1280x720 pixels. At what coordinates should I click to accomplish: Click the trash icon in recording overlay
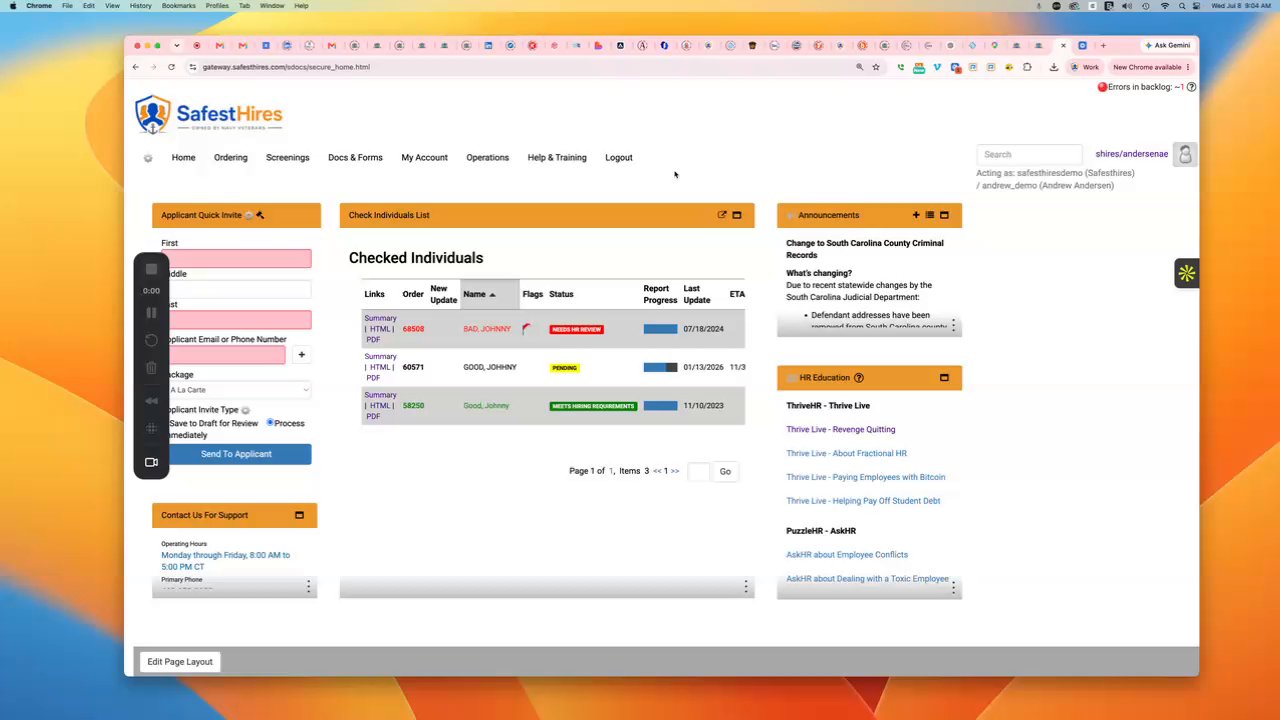151,368
